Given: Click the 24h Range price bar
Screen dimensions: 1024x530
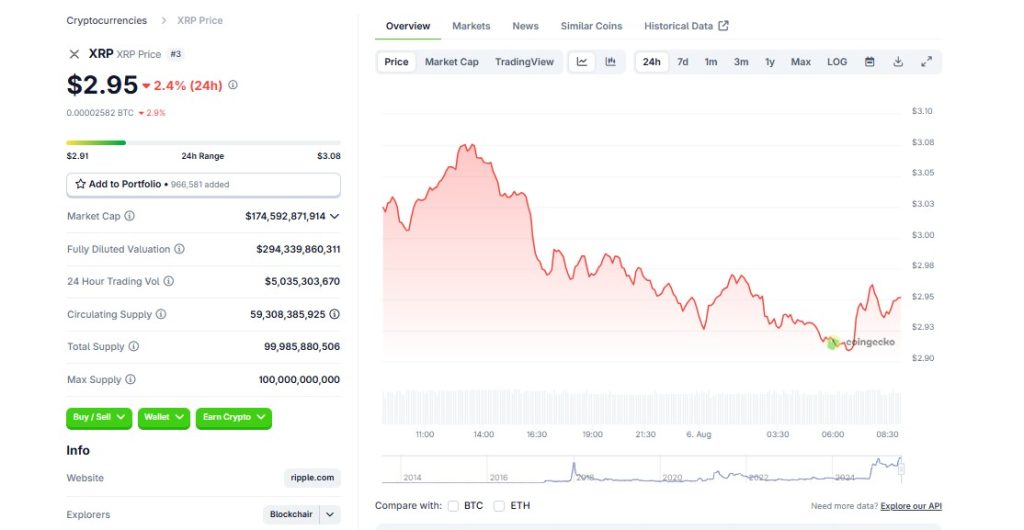Looking at the screenshot, I should tap(203, 143).
